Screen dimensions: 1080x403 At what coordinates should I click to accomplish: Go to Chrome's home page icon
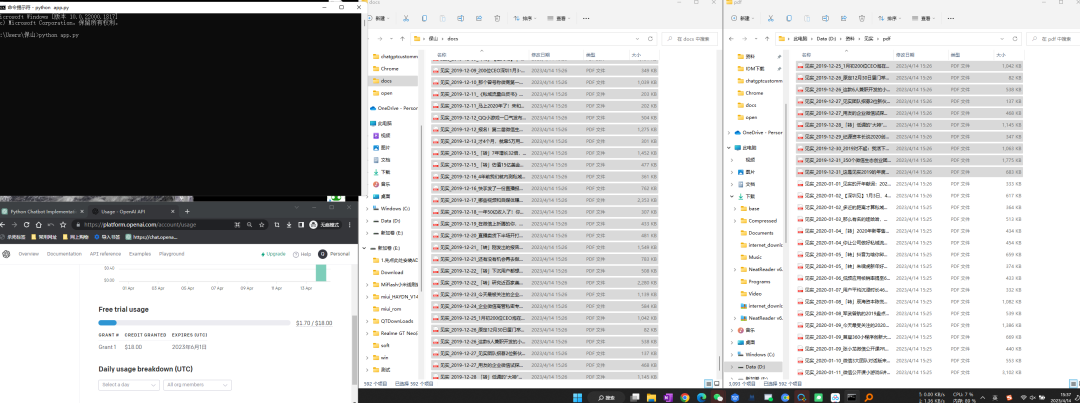click(x=39, y=225)
